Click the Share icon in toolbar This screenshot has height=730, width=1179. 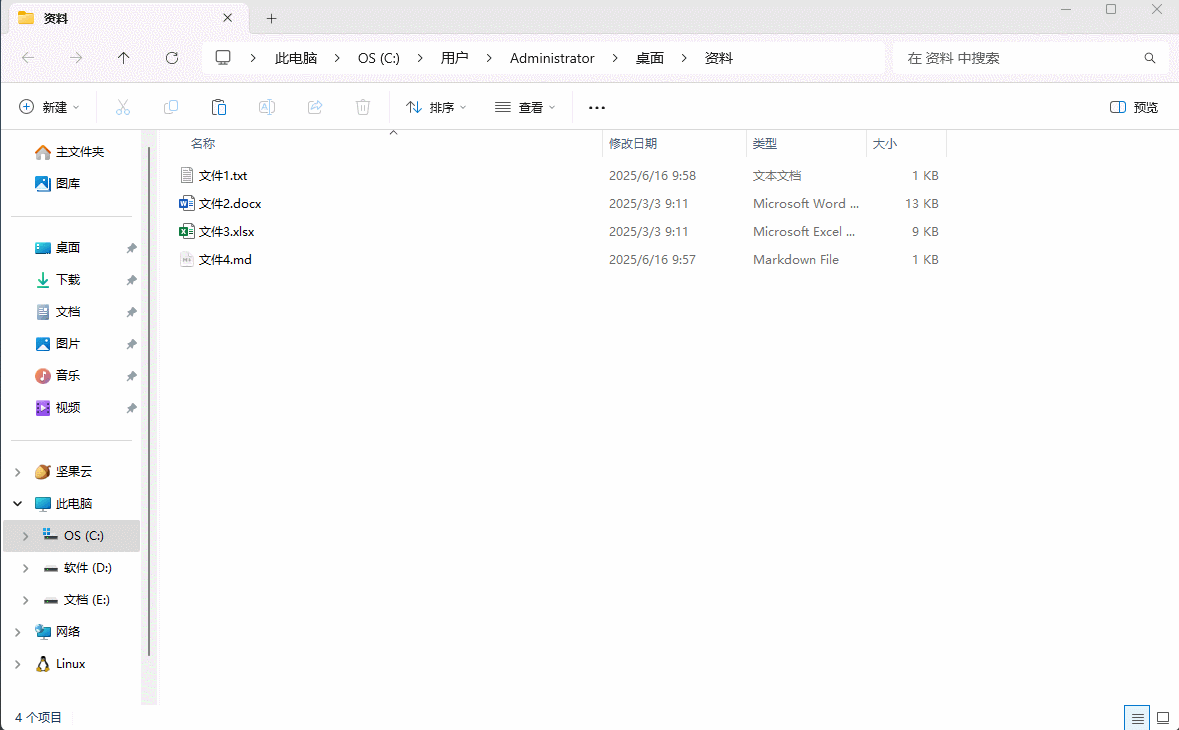click(315, 107)
